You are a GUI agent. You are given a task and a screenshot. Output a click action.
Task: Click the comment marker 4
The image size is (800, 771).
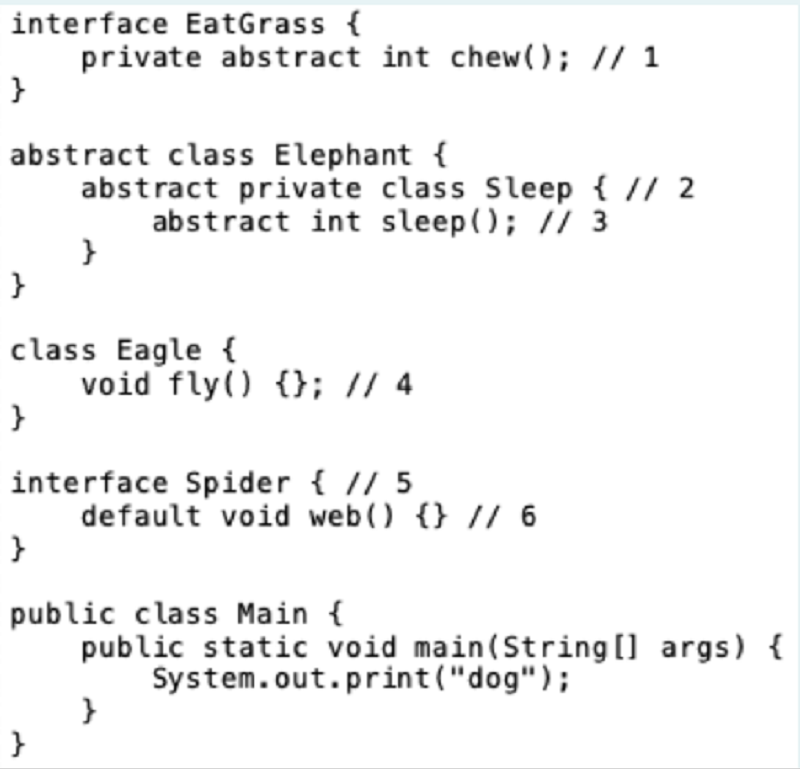(x=379, y=384)
